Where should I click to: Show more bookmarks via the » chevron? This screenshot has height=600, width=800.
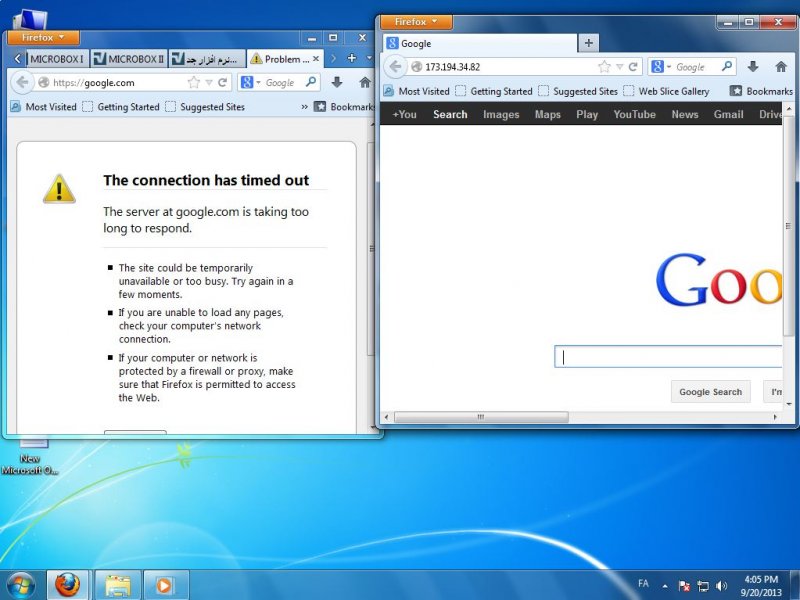point(305,107)
